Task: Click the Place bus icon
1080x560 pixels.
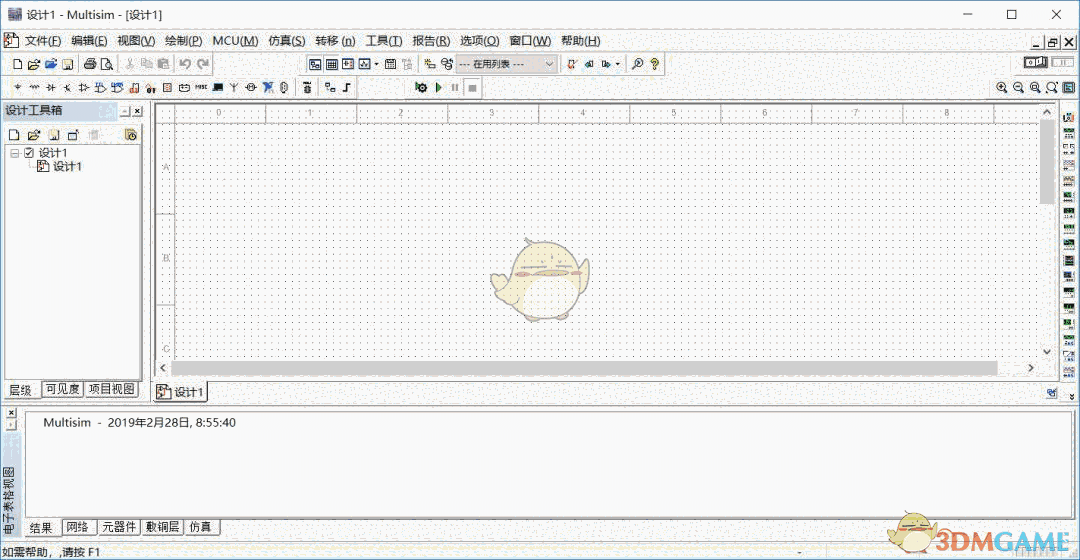Action: (346, 87)
